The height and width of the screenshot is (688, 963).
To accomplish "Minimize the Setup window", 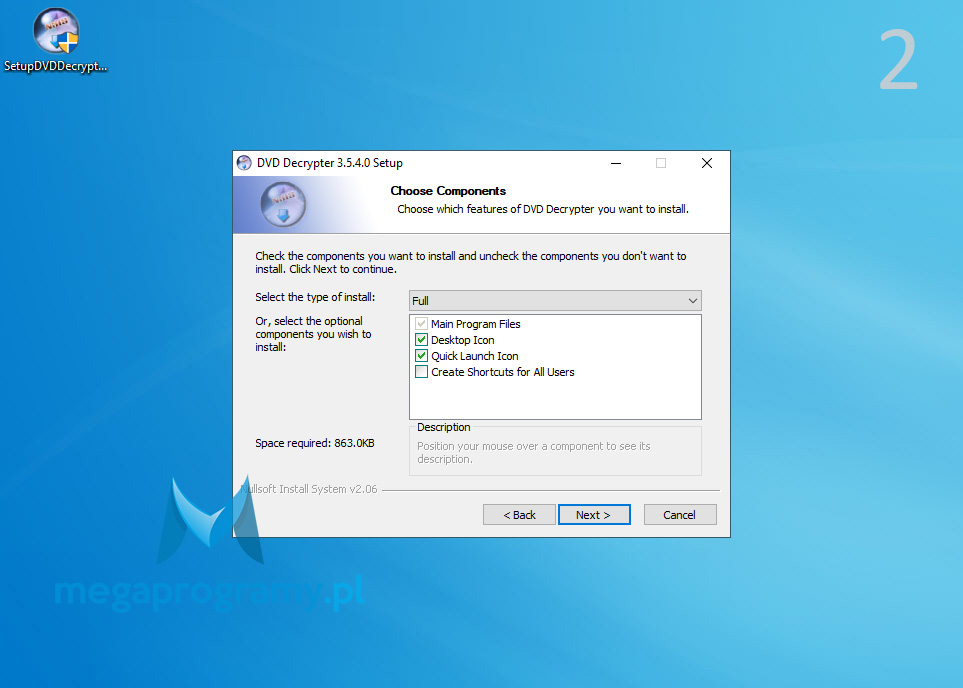I will coord(616,163).
